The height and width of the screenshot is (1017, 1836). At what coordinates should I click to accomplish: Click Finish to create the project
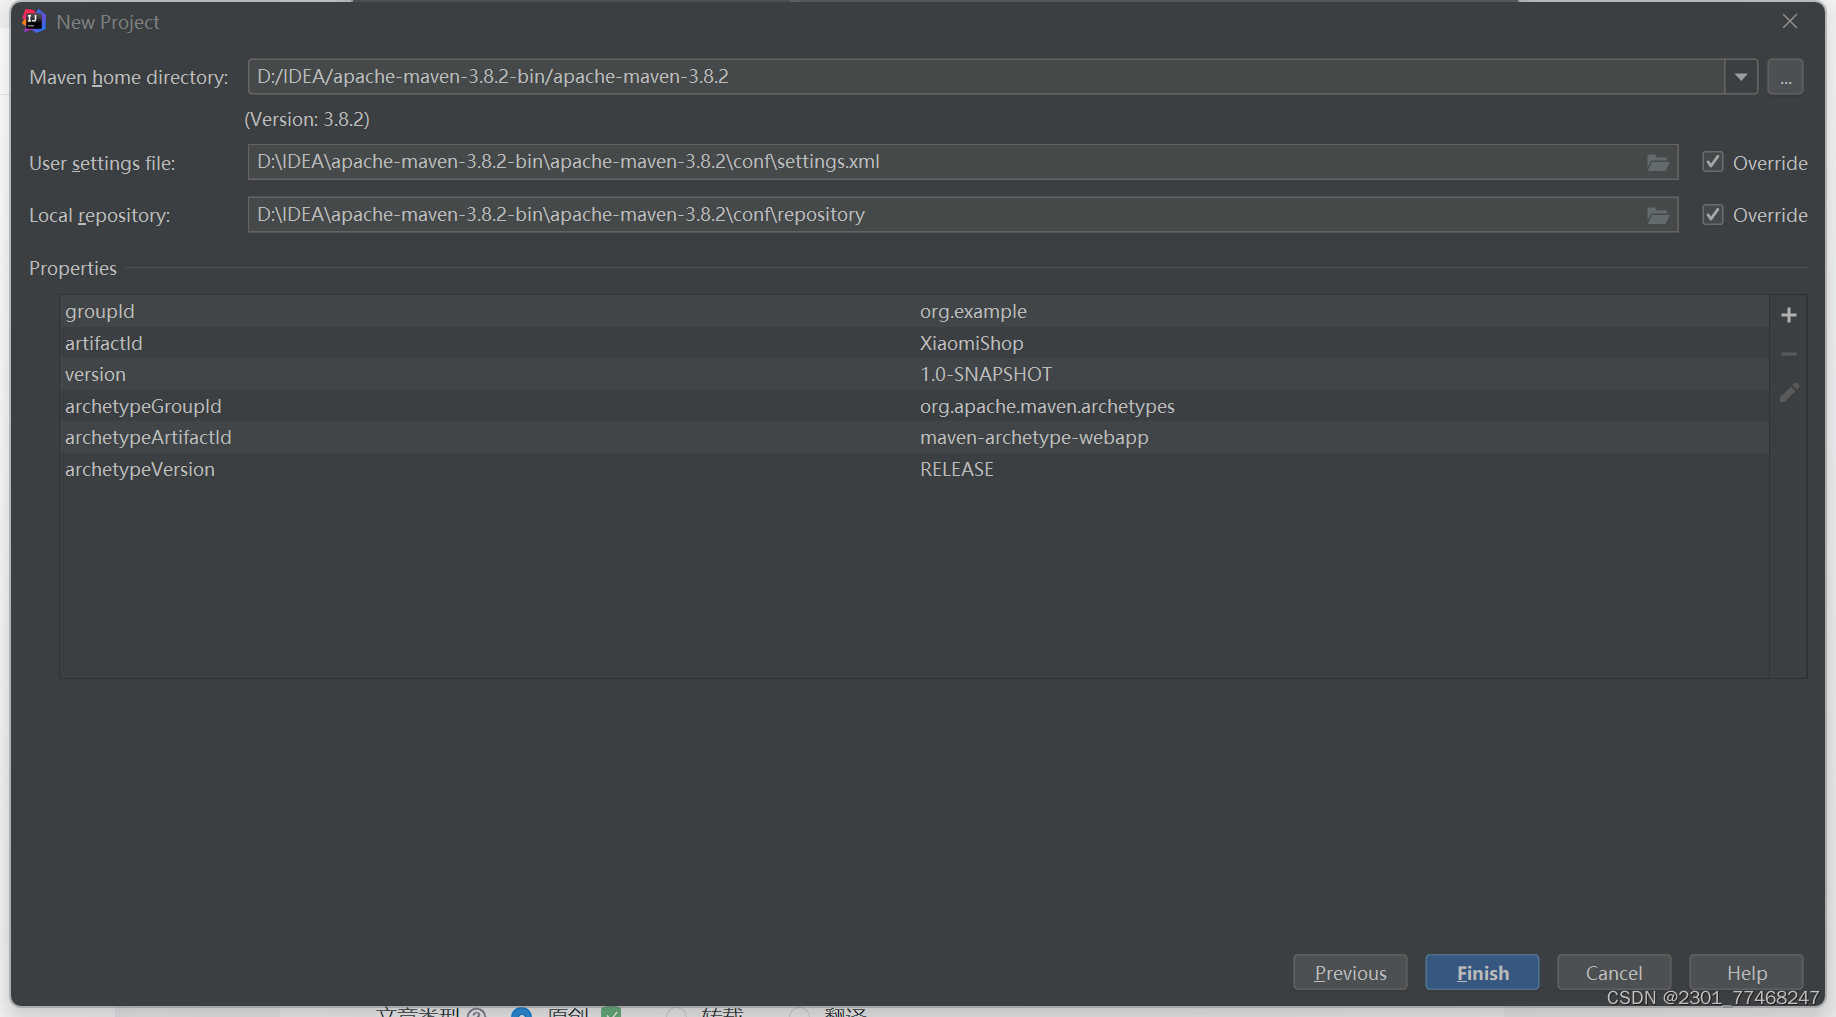pos(1482,972)
